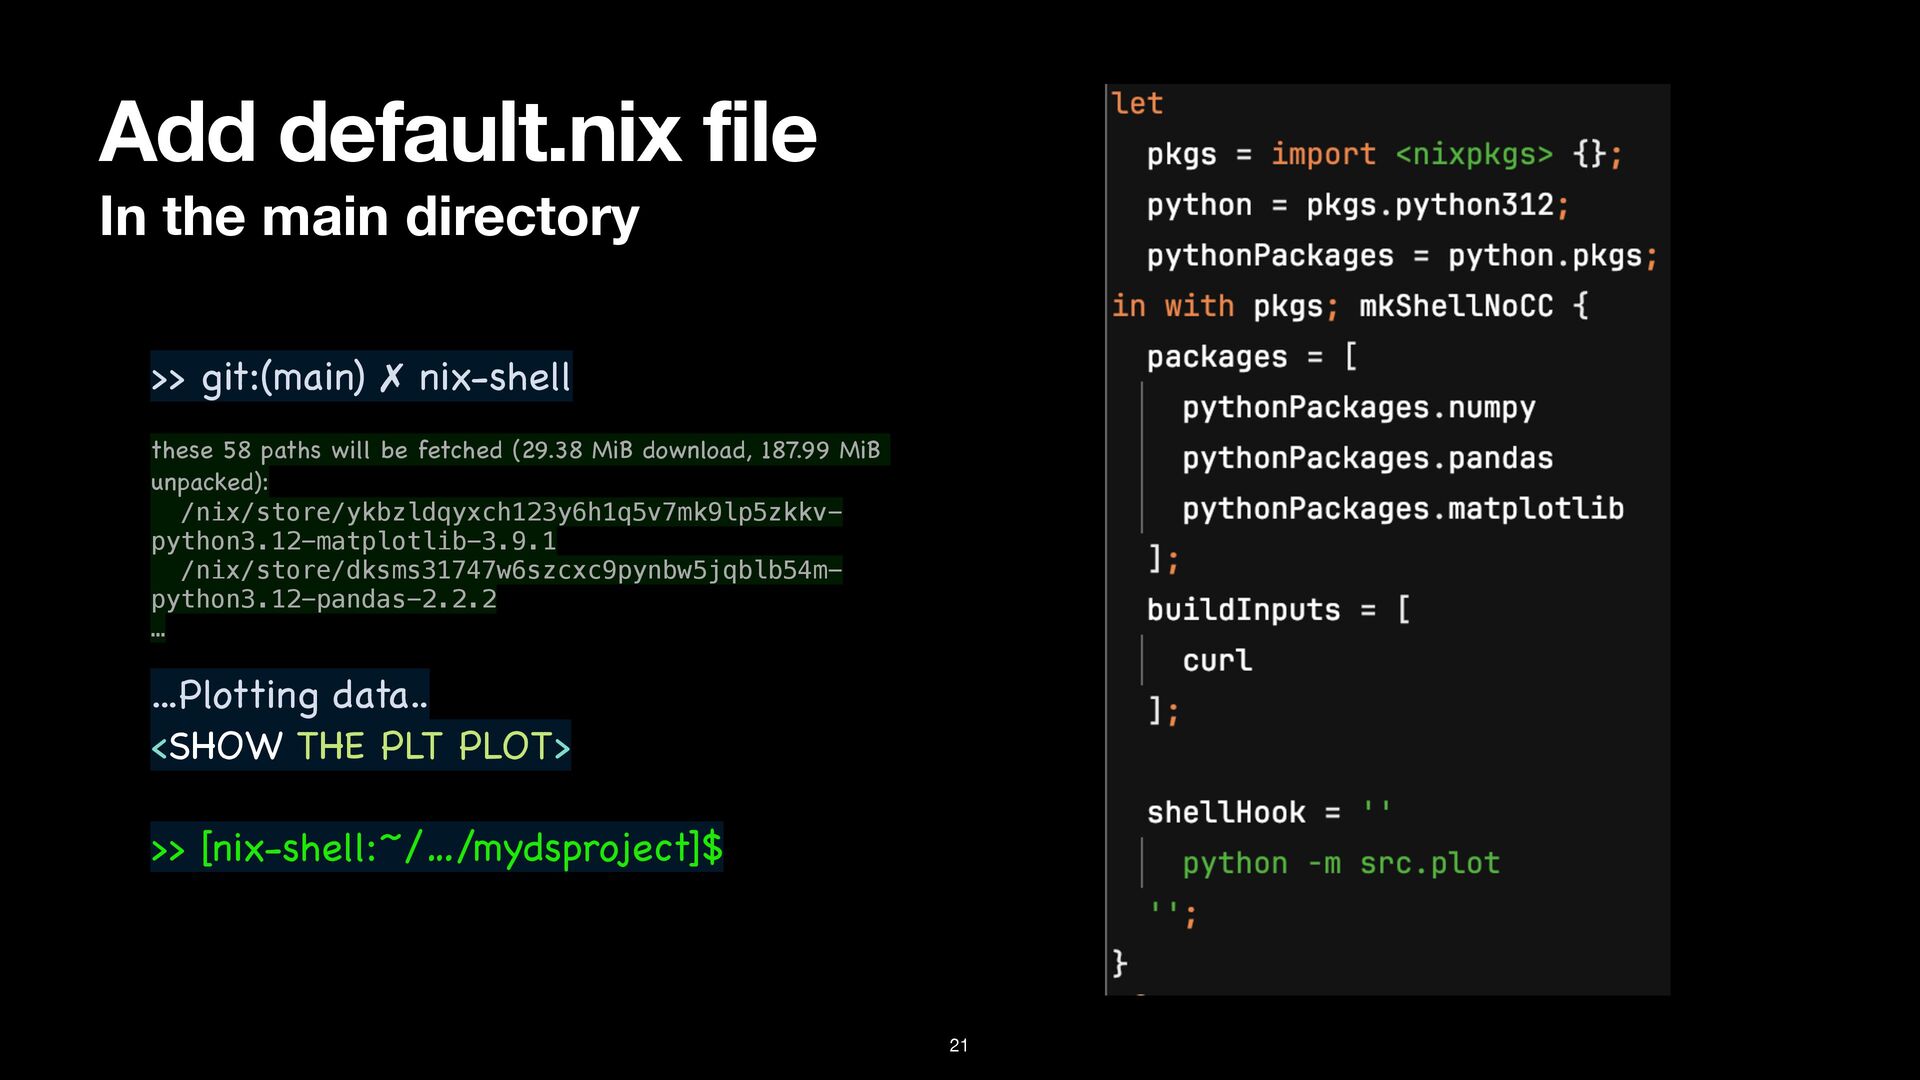The image size is (1920, 1080).
Task: Click slide number 21
Action: click(959, 1046)
